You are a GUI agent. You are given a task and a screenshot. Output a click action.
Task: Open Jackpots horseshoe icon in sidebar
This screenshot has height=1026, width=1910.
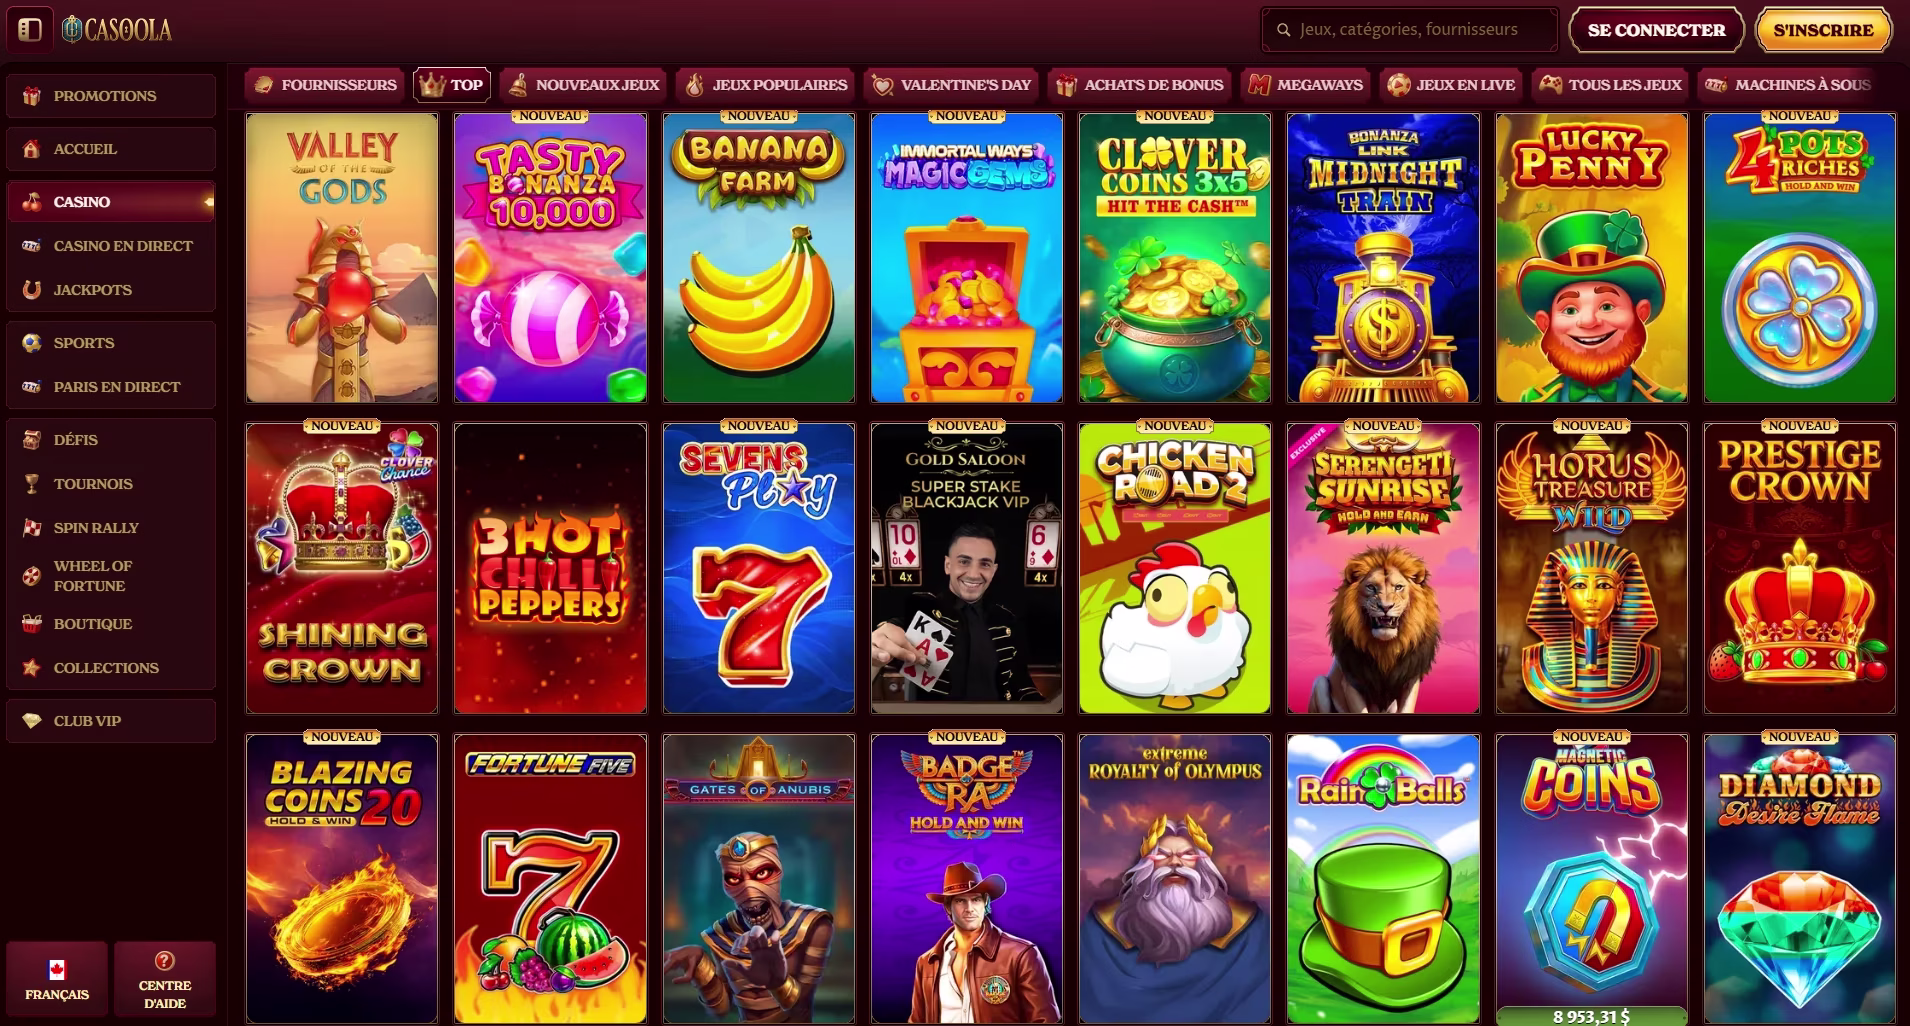(32, 290)
